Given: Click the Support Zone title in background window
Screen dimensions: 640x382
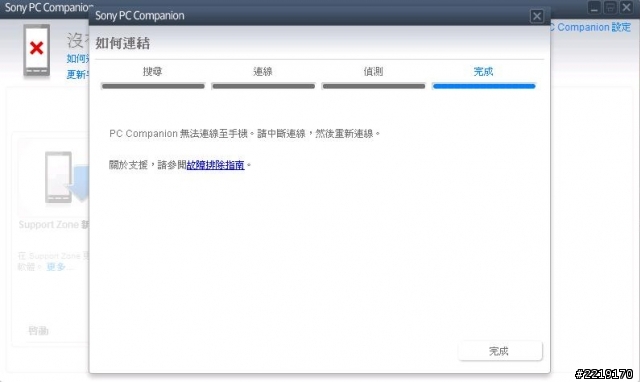Looking at the screenshot, I should [x=53, y=224].
